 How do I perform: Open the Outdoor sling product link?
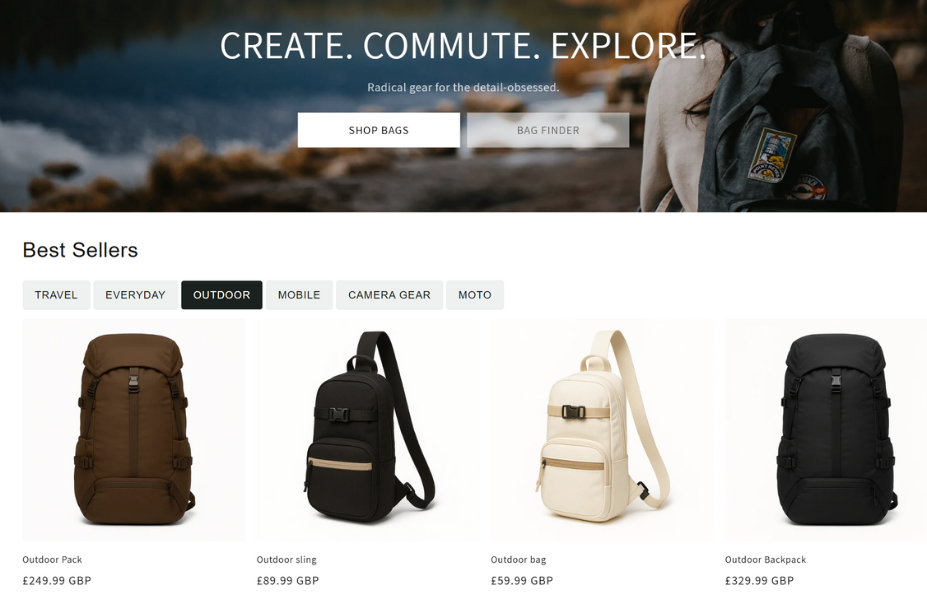[286, 560]
